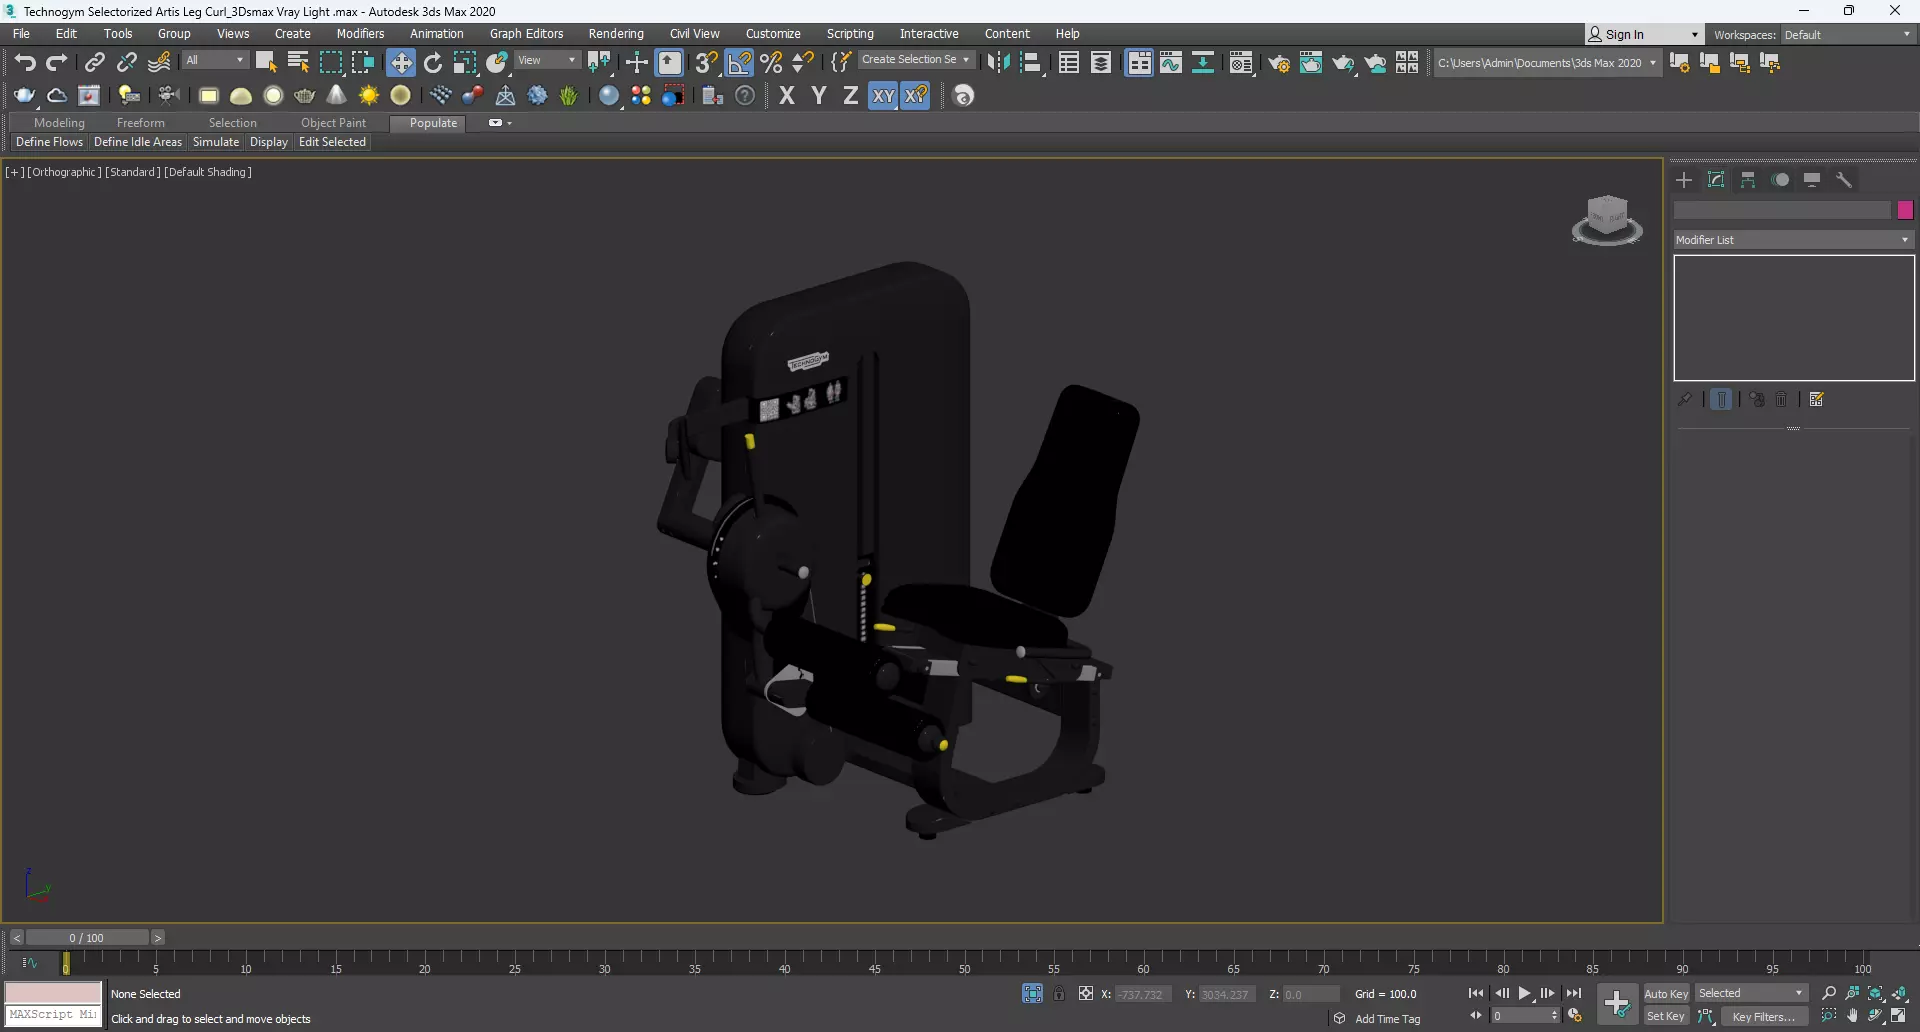Click the Render Production teapot
This screenshot has height=1032, width=1920.
pyautogui.click(x=1343, y=63)
